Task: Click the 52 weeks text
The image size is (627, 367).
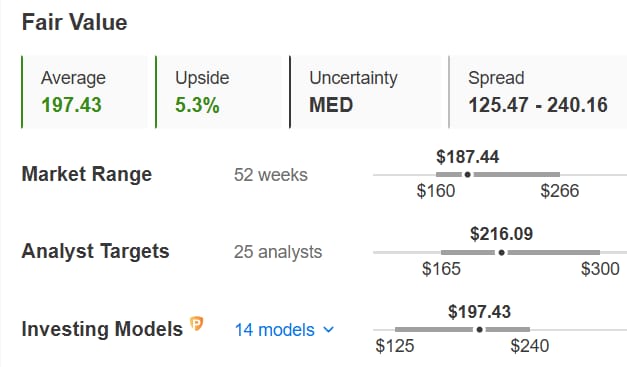Action: (271, 175)
